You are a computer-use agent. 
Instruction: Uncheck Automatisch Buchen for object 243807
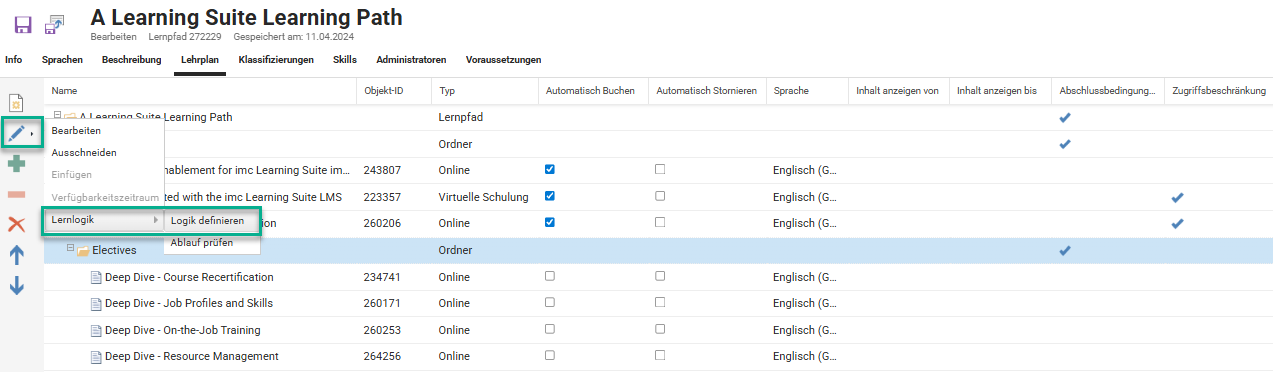(550, 169)
